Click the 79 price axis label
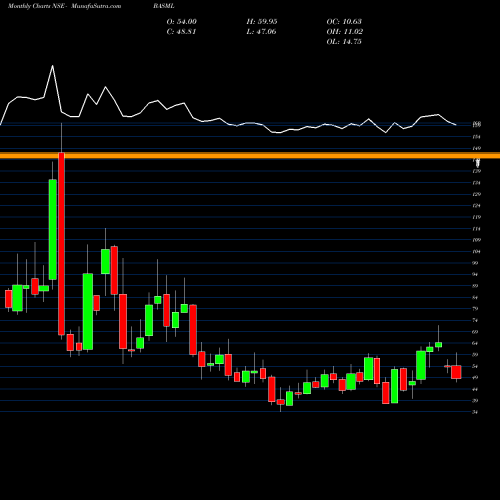The height and width of the screenshot is (500, 500). [476, 309]
